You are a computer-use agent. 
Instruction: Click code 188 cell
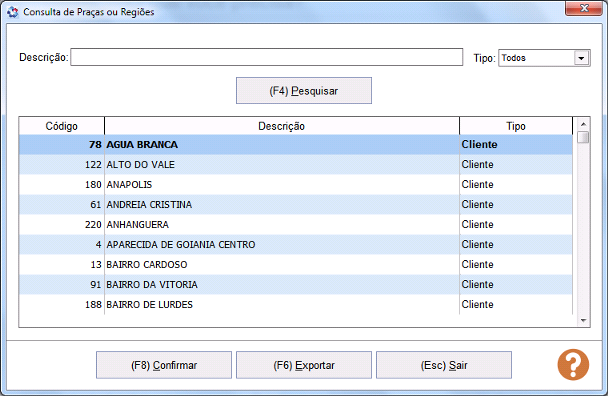point(62,304)
